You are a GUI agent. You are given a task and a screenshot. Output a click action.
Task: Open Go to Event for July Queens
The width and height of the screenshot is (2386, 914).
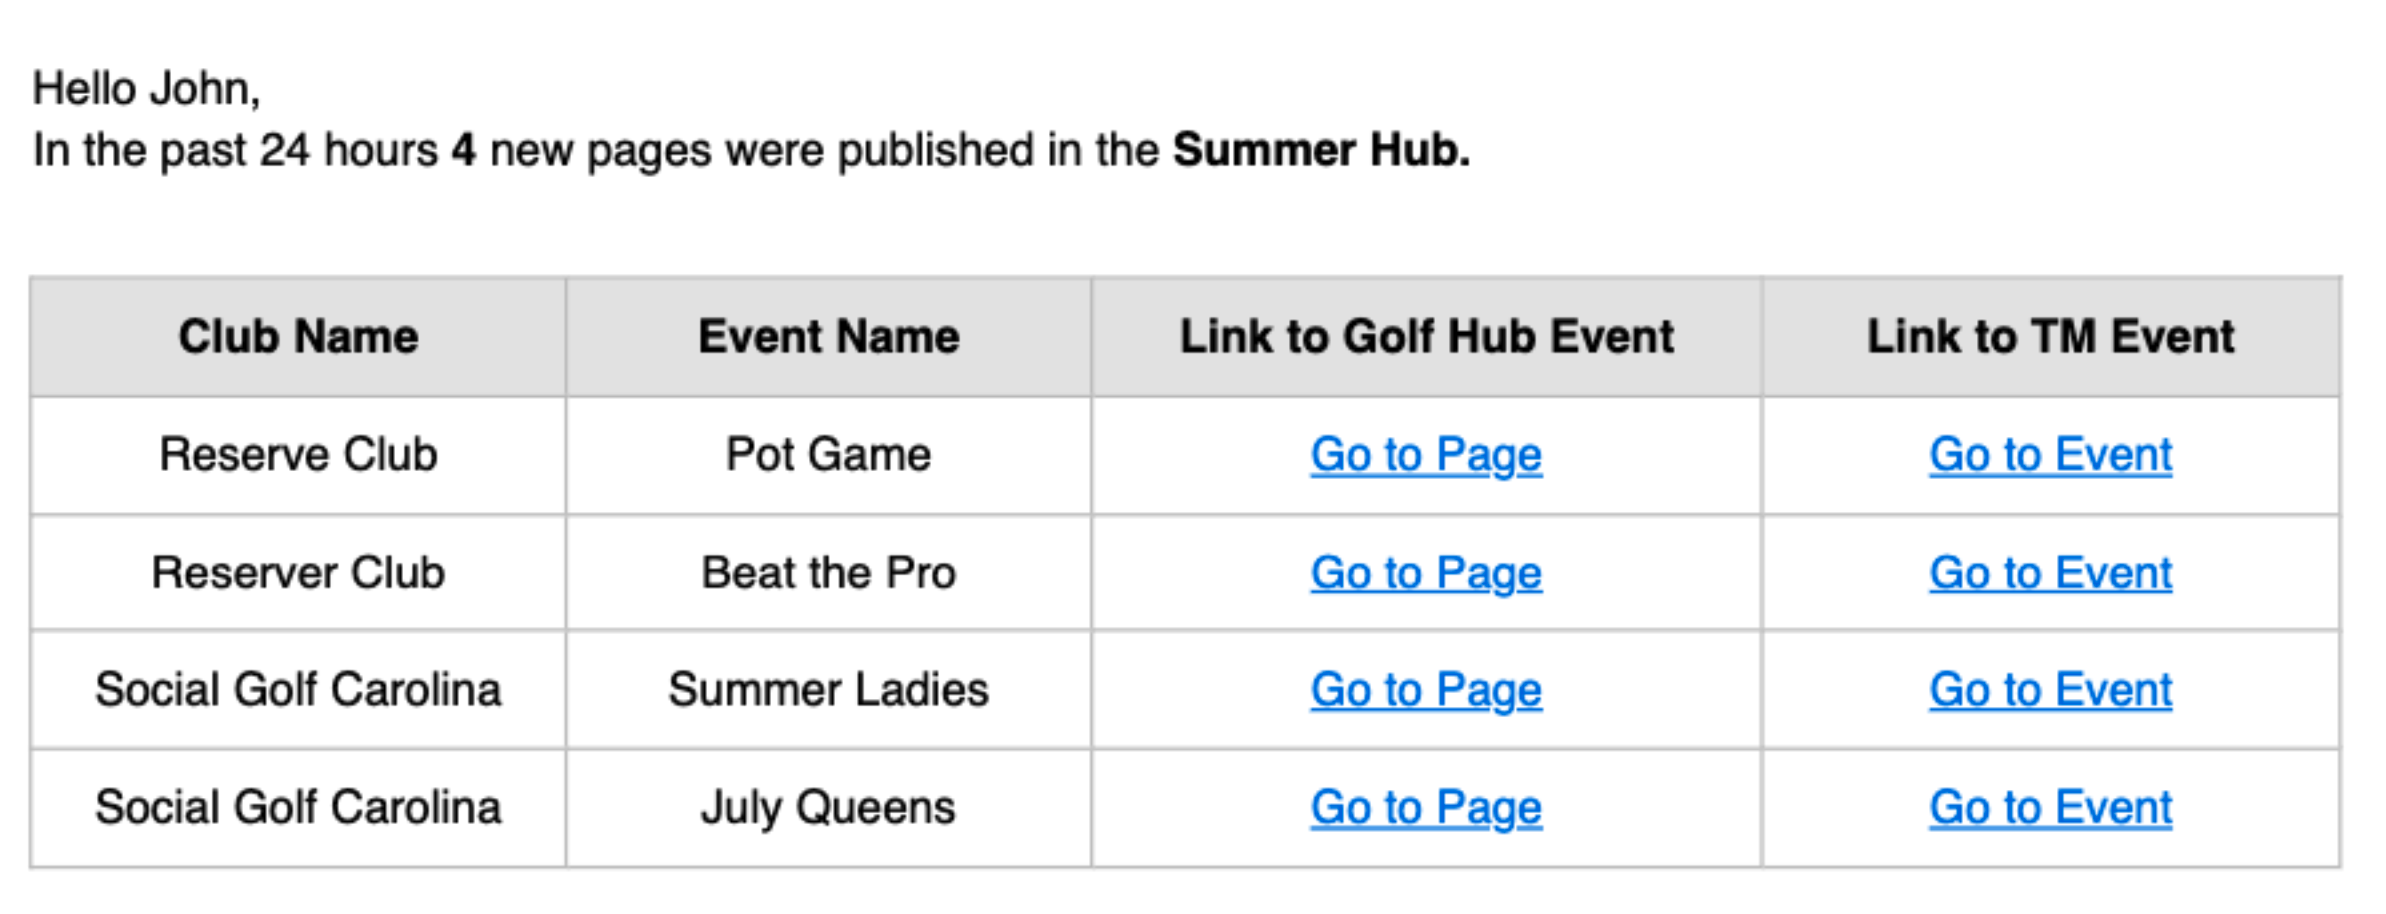click(x=2051, y=808)
